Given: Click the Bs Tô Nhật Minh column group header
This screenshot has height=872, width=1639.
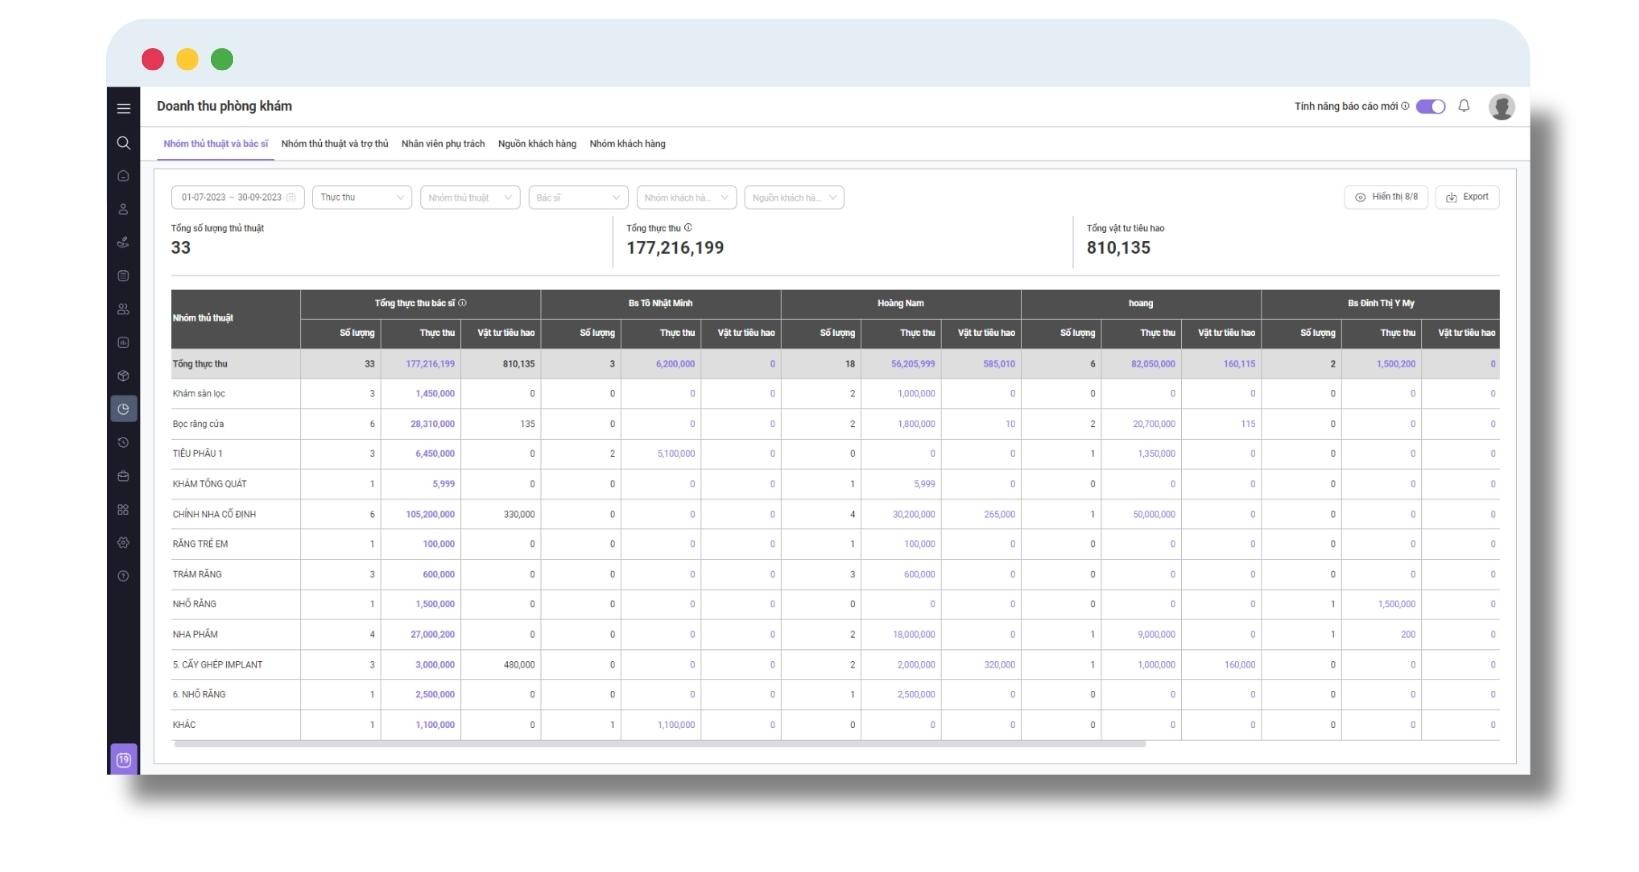Looking at the screenshot, I should (660, 303).
